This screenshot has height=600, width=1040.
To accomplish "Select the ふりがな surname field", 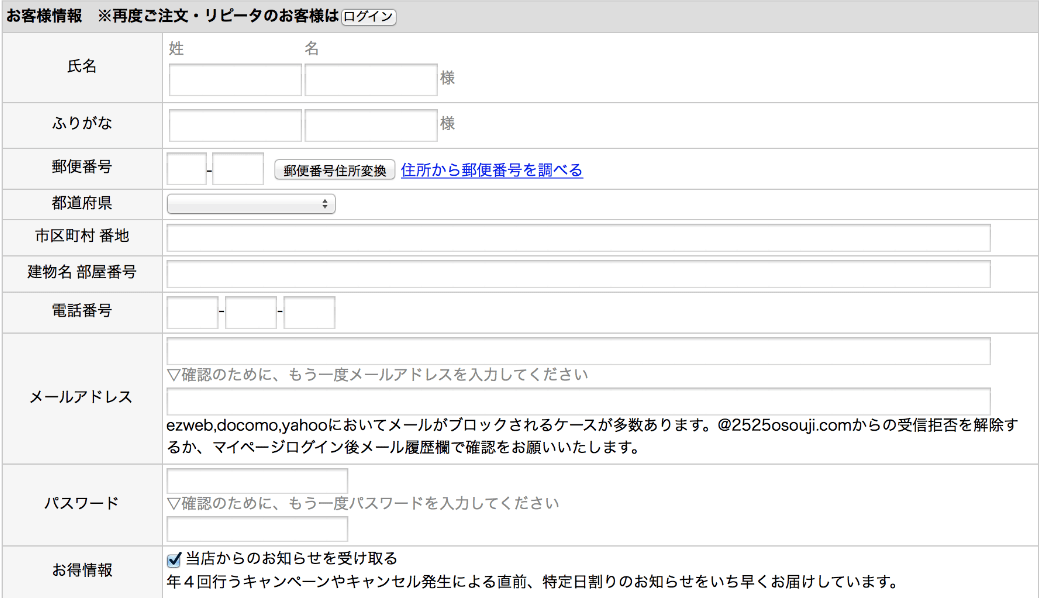I will point(234,124).
